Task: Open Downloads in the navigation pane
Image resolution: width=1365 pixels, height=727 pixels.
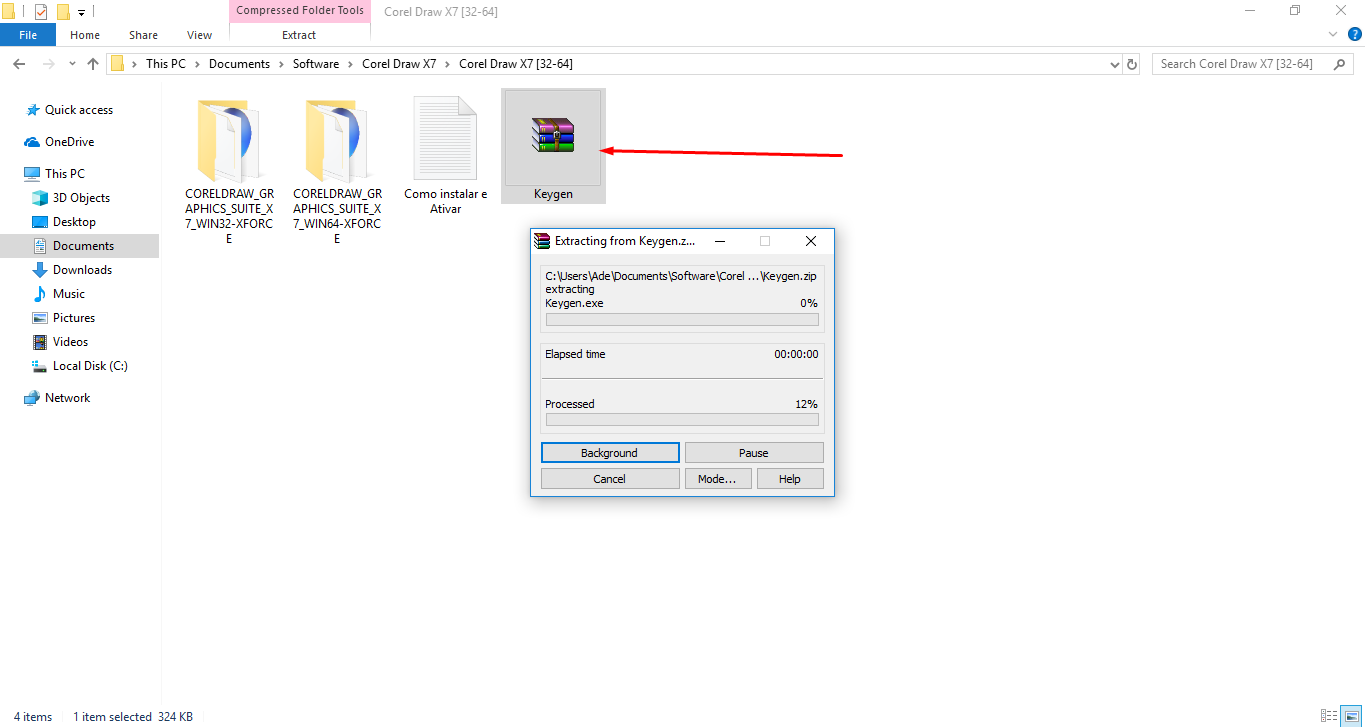Action: click(80, 270)
